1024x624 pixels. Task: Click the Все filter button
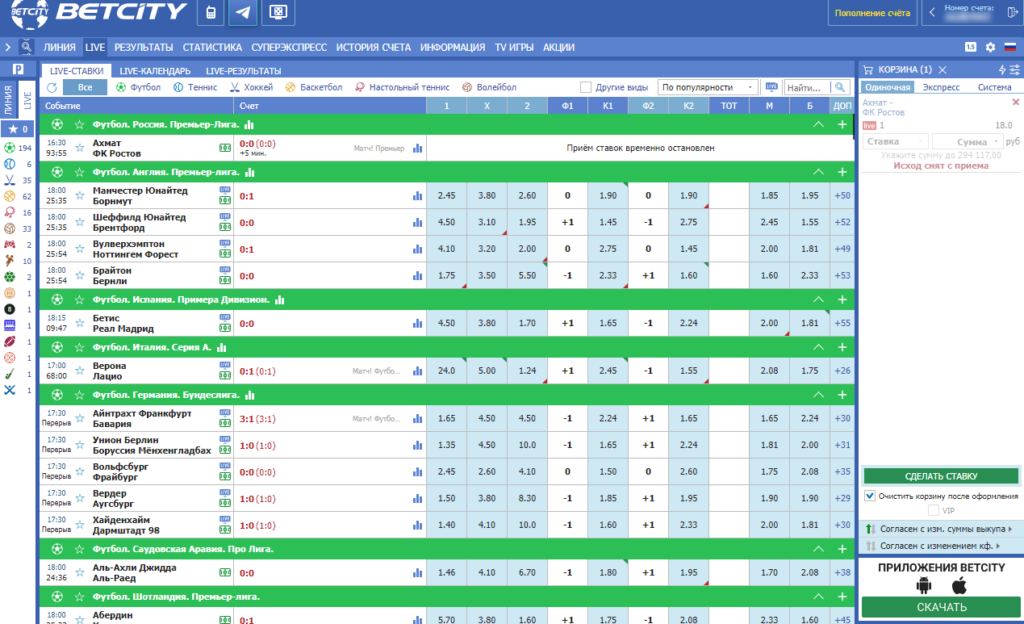(85, 87)
